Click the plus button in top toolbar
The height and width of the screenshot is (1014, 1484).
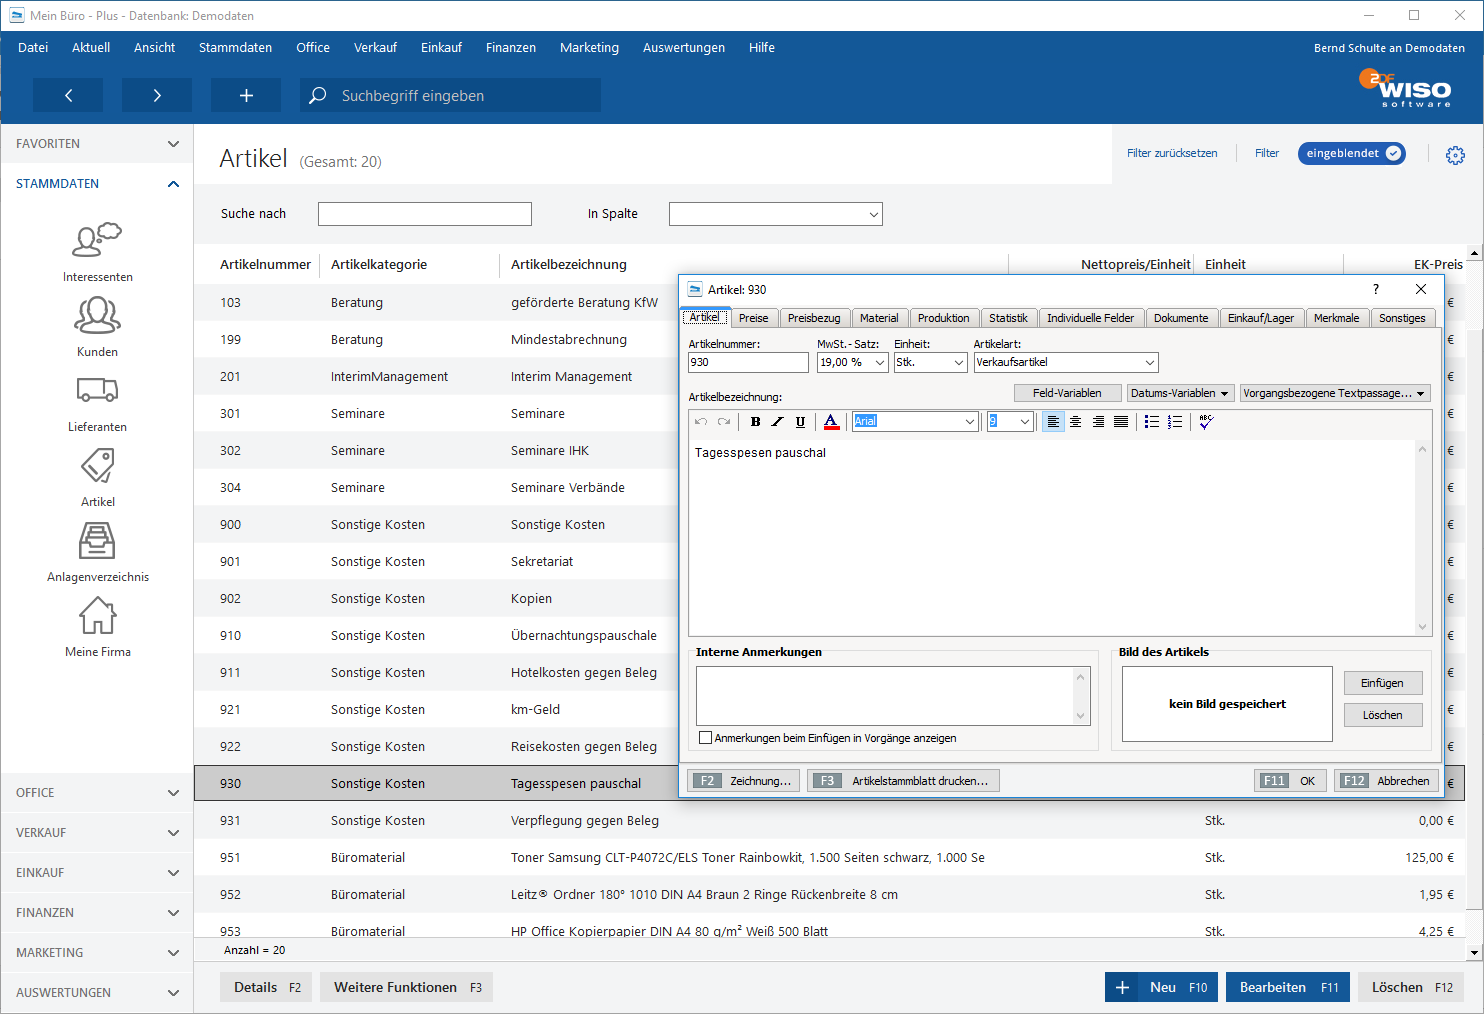[x=246, y=95]
